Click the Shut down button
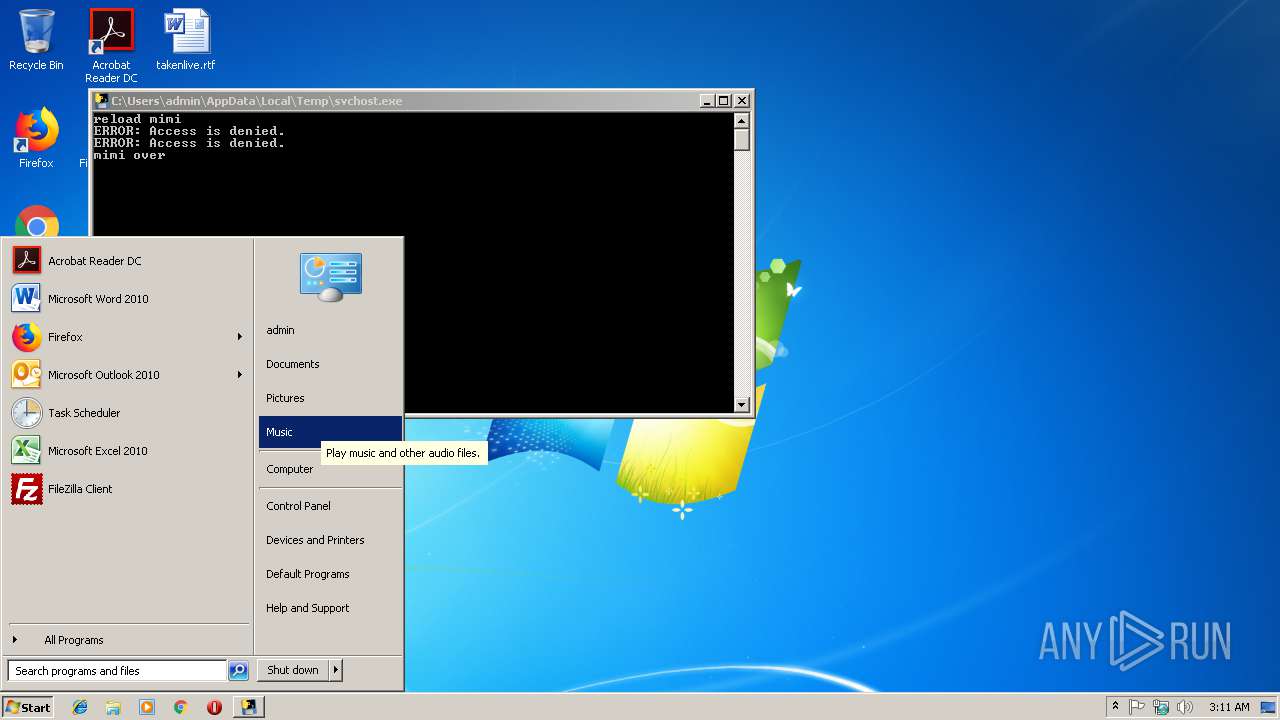1280x720 pixels. 293,670
